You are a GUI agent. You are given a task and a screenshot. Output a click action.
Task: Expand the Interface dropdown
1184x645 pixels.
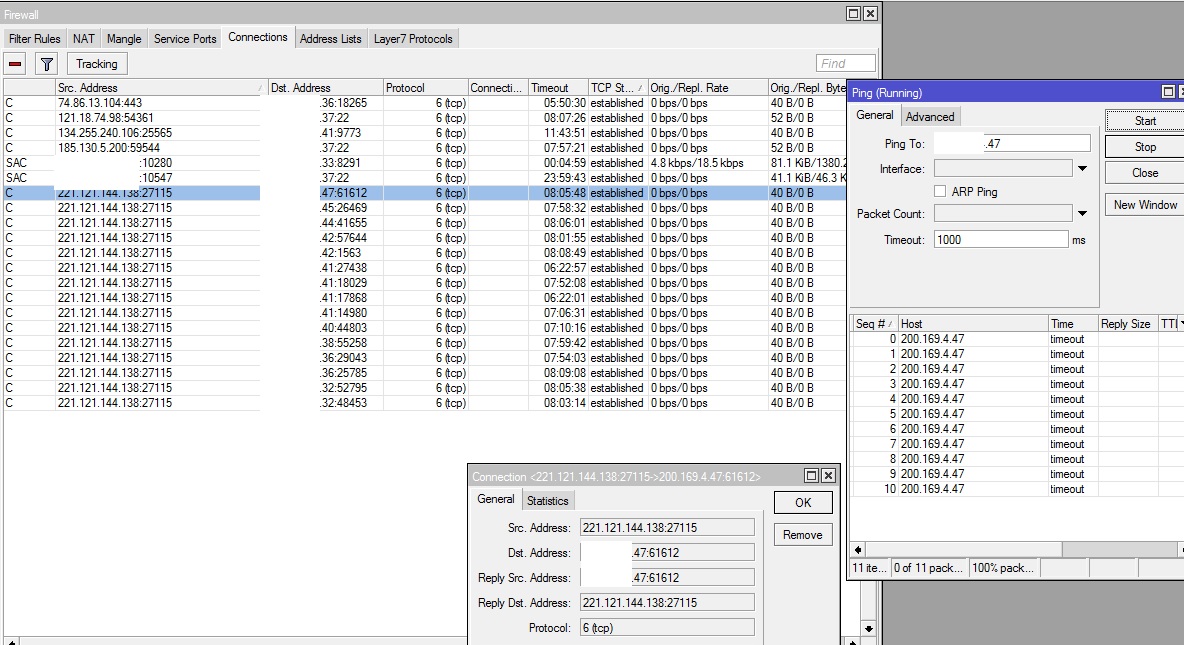point(1082,169)
